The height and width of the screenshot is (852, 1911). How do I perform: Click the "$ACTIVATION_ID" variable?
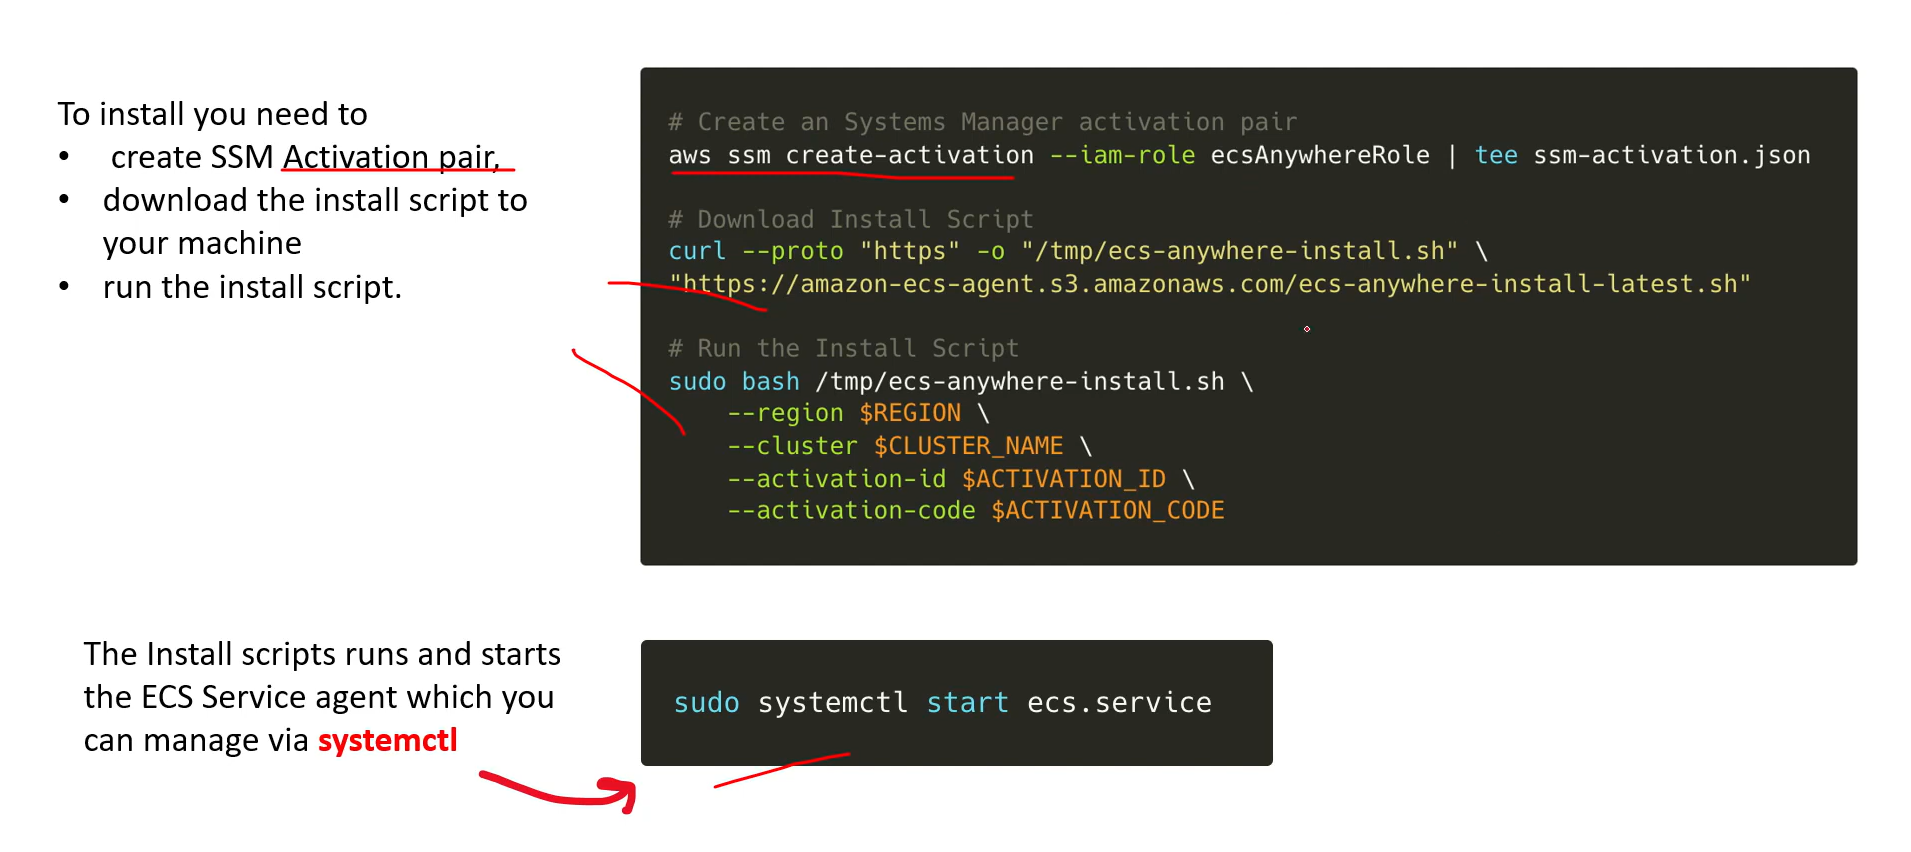click(x=1064, y=479)
